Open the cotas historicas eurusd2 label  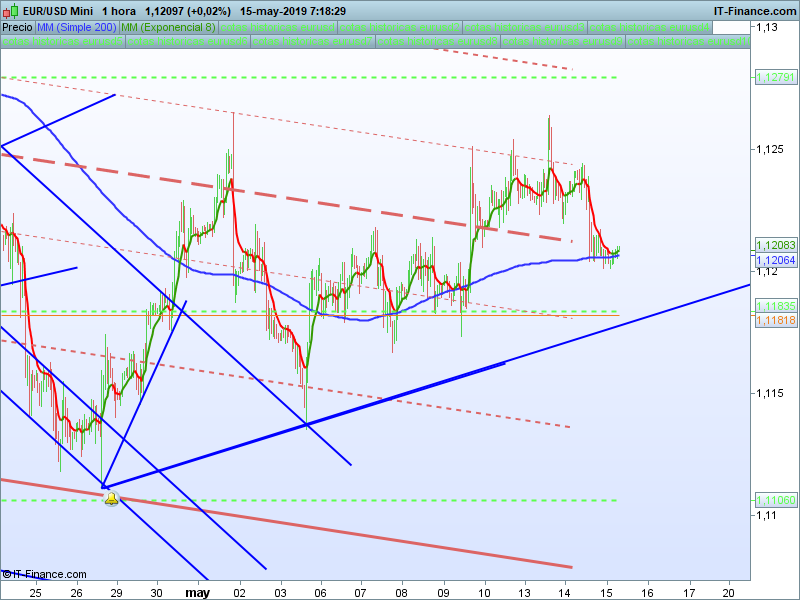(x=399, y=27)
